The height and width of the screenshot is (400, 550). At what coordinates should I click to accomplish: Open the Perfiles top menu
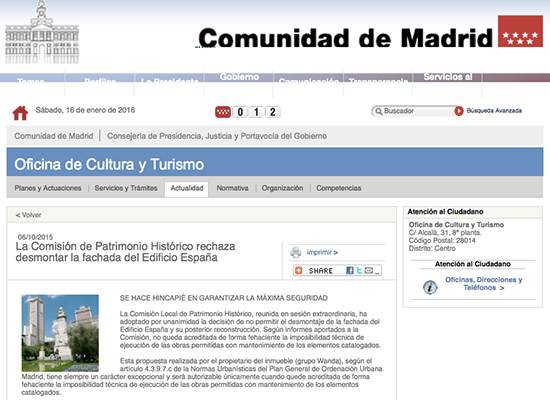(x=100, y=80)
